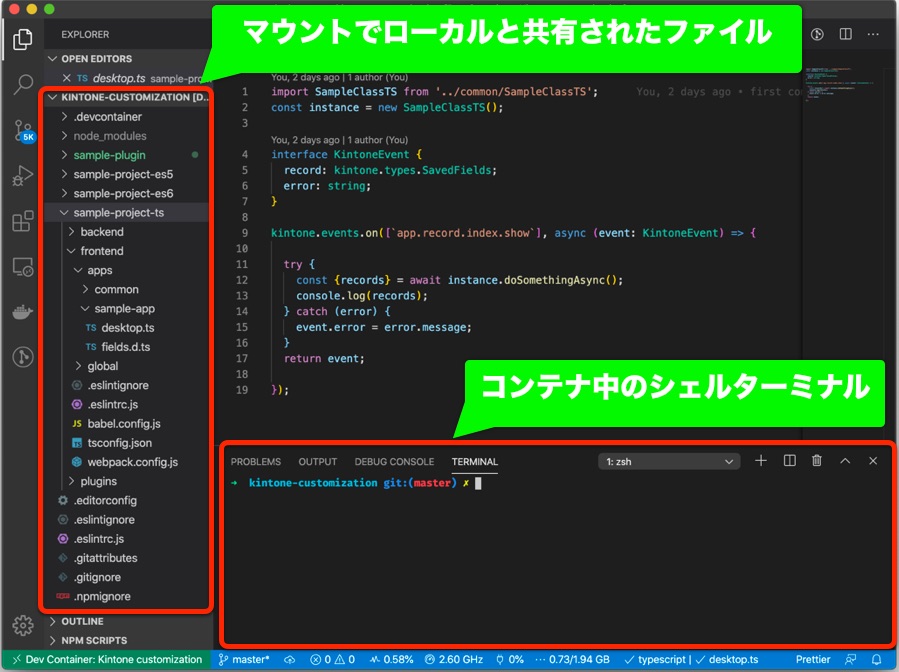Click the sync changes cloud icon
Screen dimensions: 899x672
click(x=290, y=659)
